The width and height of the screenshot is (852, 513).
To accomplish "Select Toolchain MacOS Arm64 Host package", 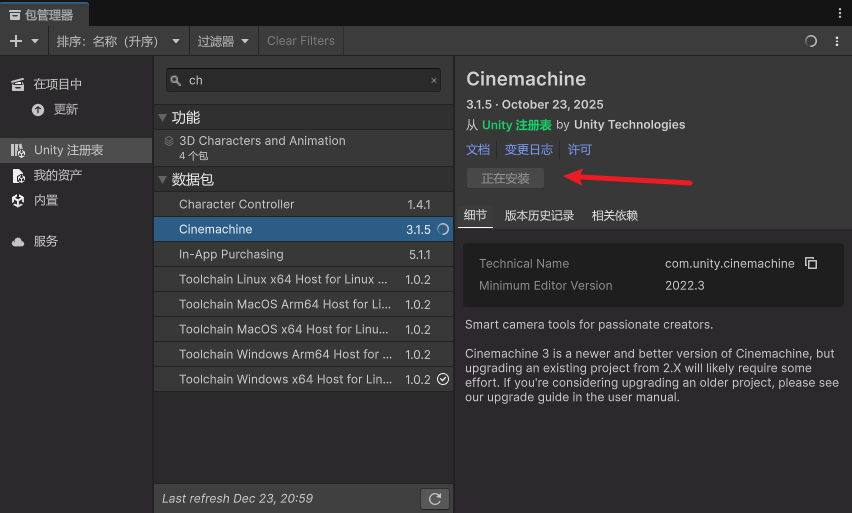I will [303, 304].
